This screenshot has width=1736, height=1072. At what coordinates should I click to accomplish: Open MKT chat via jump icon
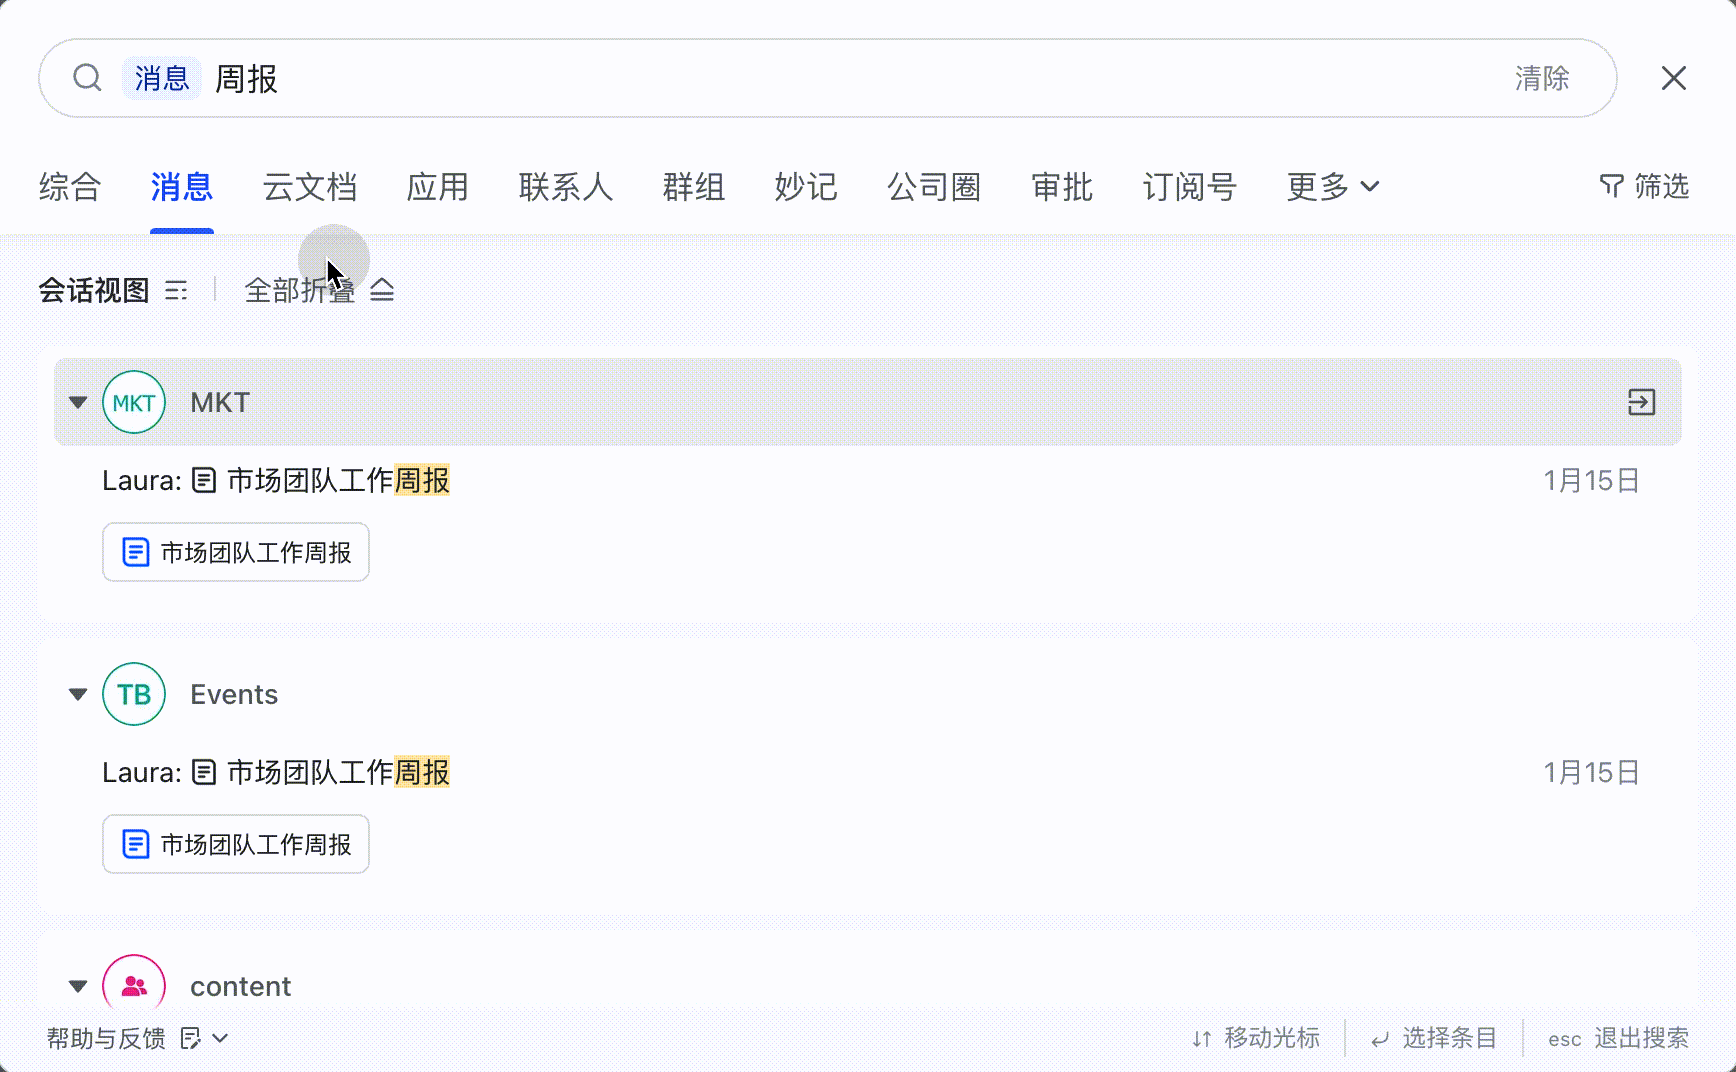(x=1641, y=402)
